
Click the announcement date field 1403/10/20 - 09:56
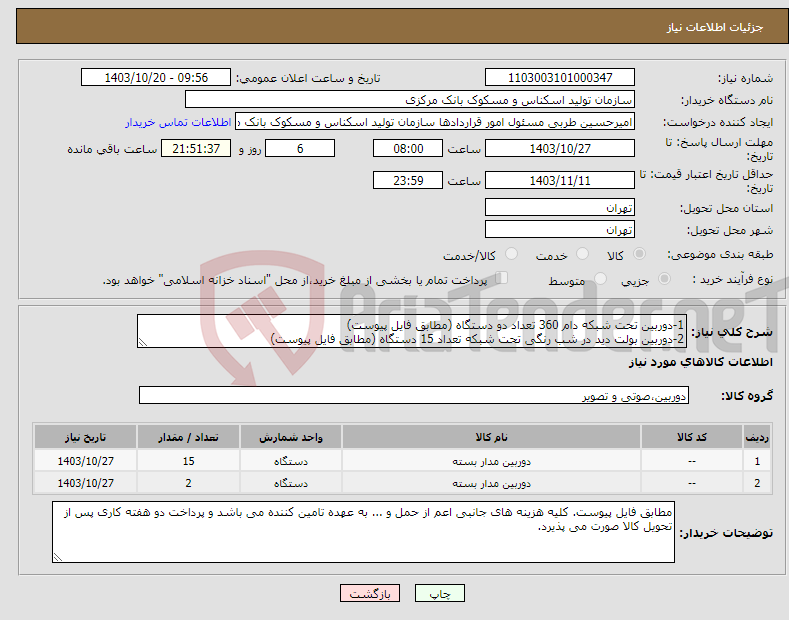click(155, 78)
